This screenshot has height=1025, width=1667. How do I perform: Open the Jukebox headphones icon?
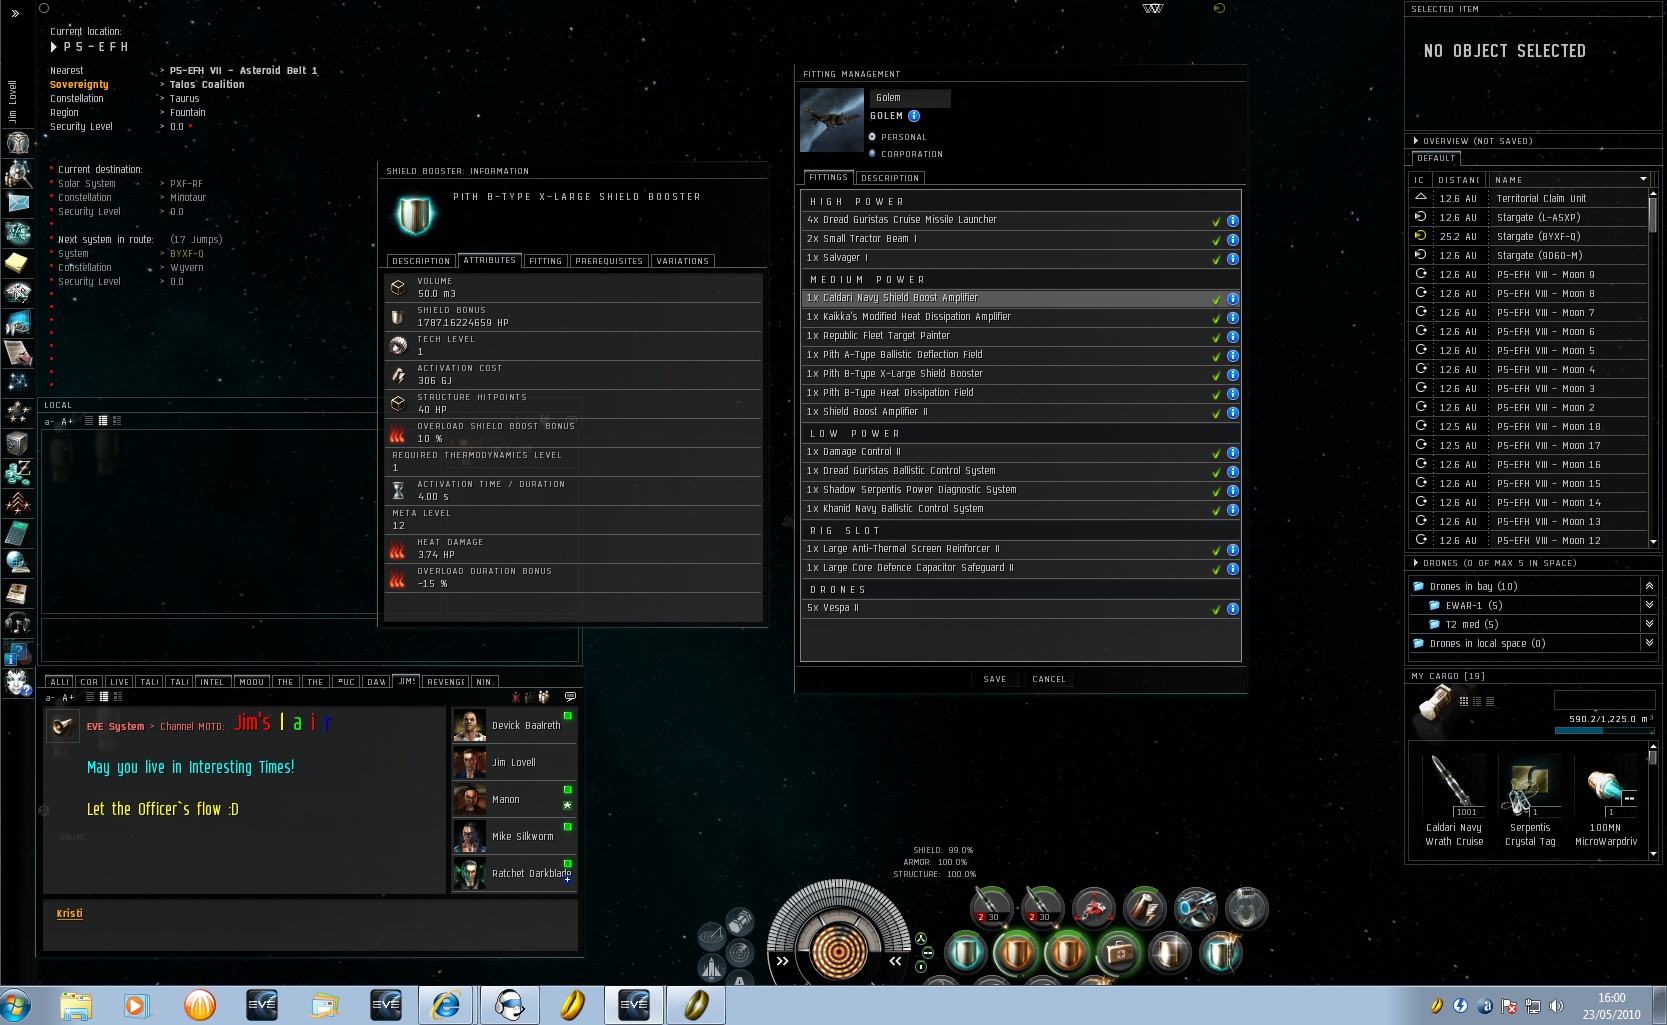18,623
